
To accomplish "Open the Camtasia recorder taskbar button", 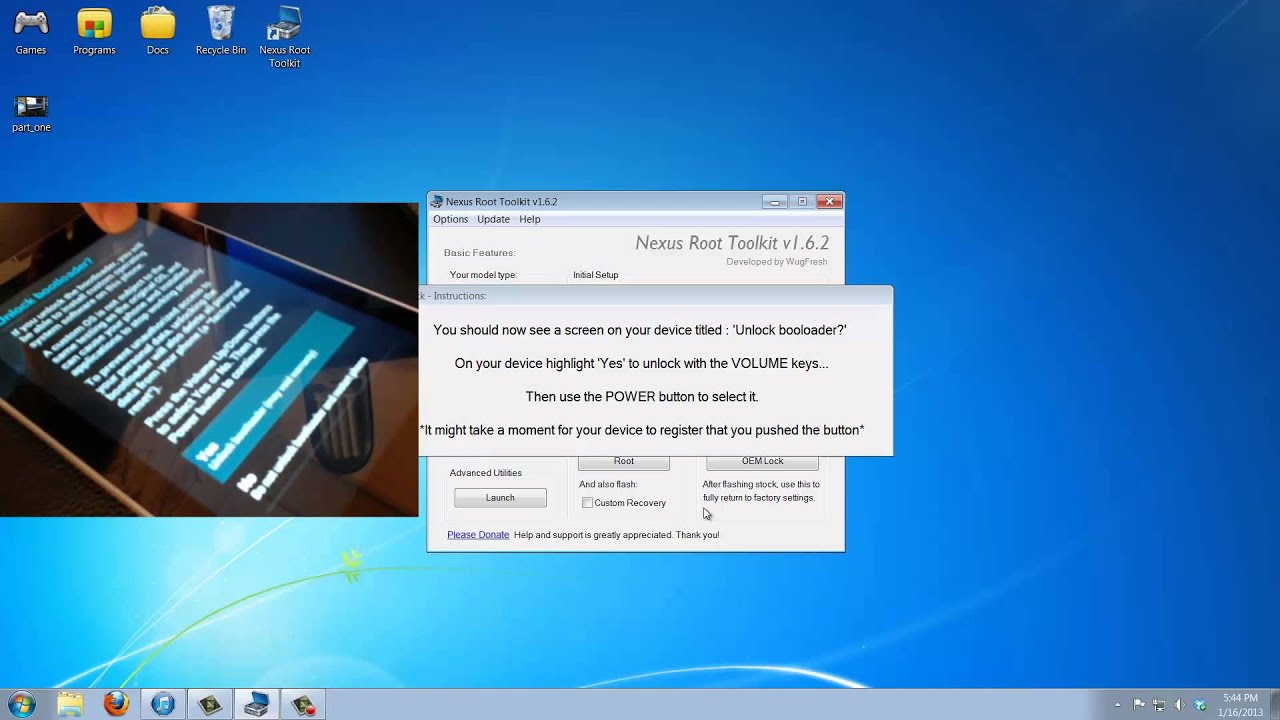I will (x=303, y=704).
